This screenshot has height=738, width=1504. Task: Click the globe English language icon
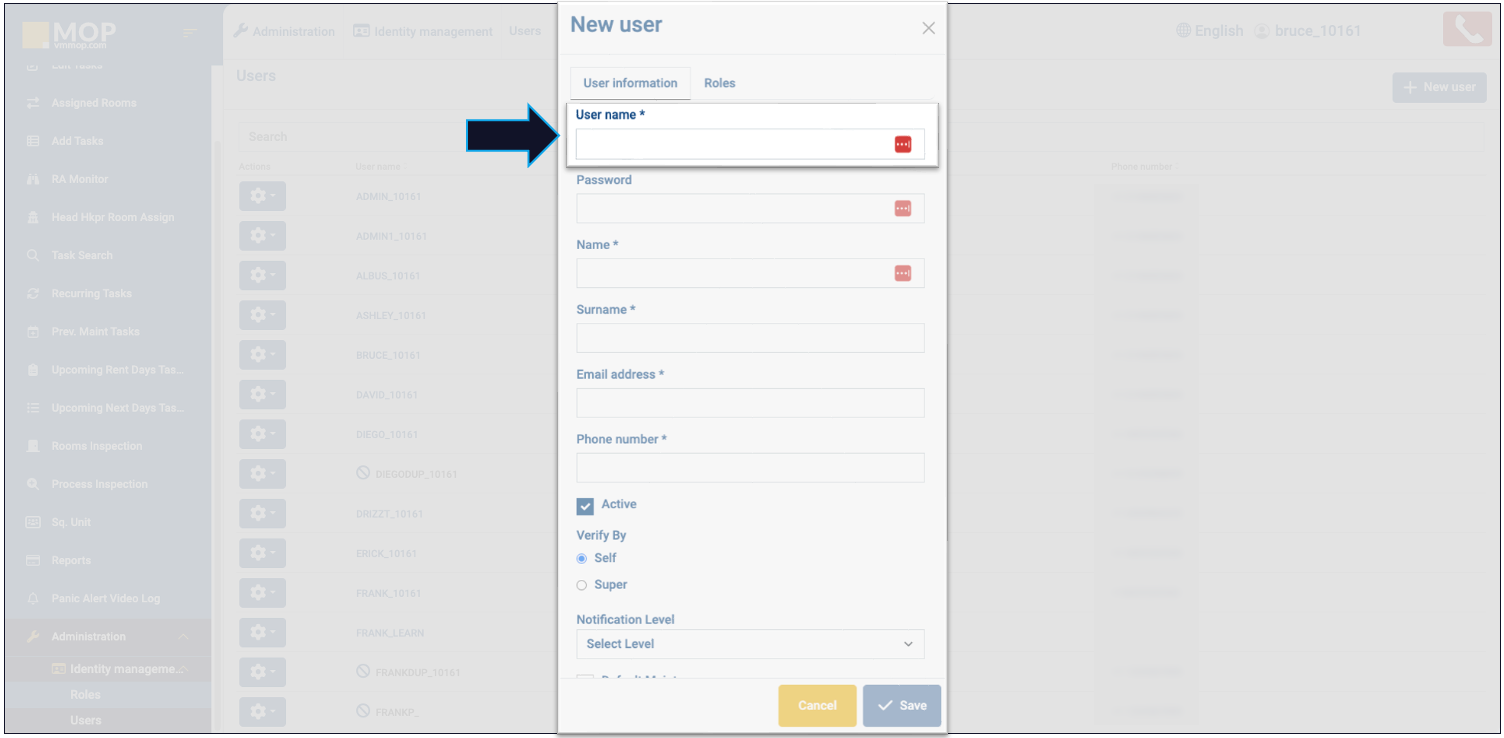[1184, 31]
